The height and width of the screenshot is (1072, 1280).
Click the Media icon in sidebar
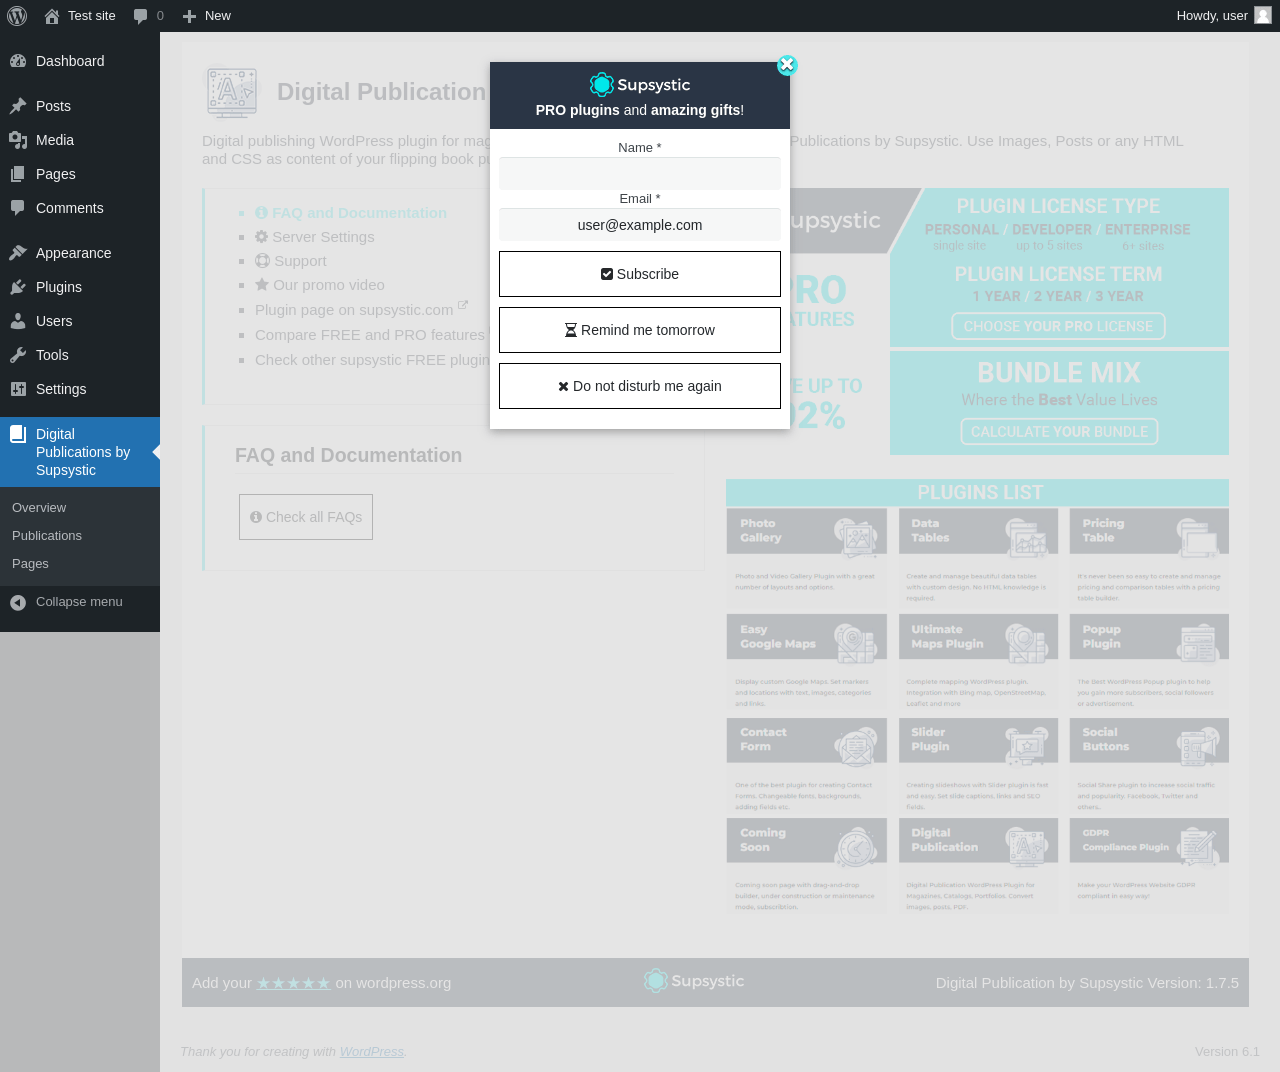point(18,140)
